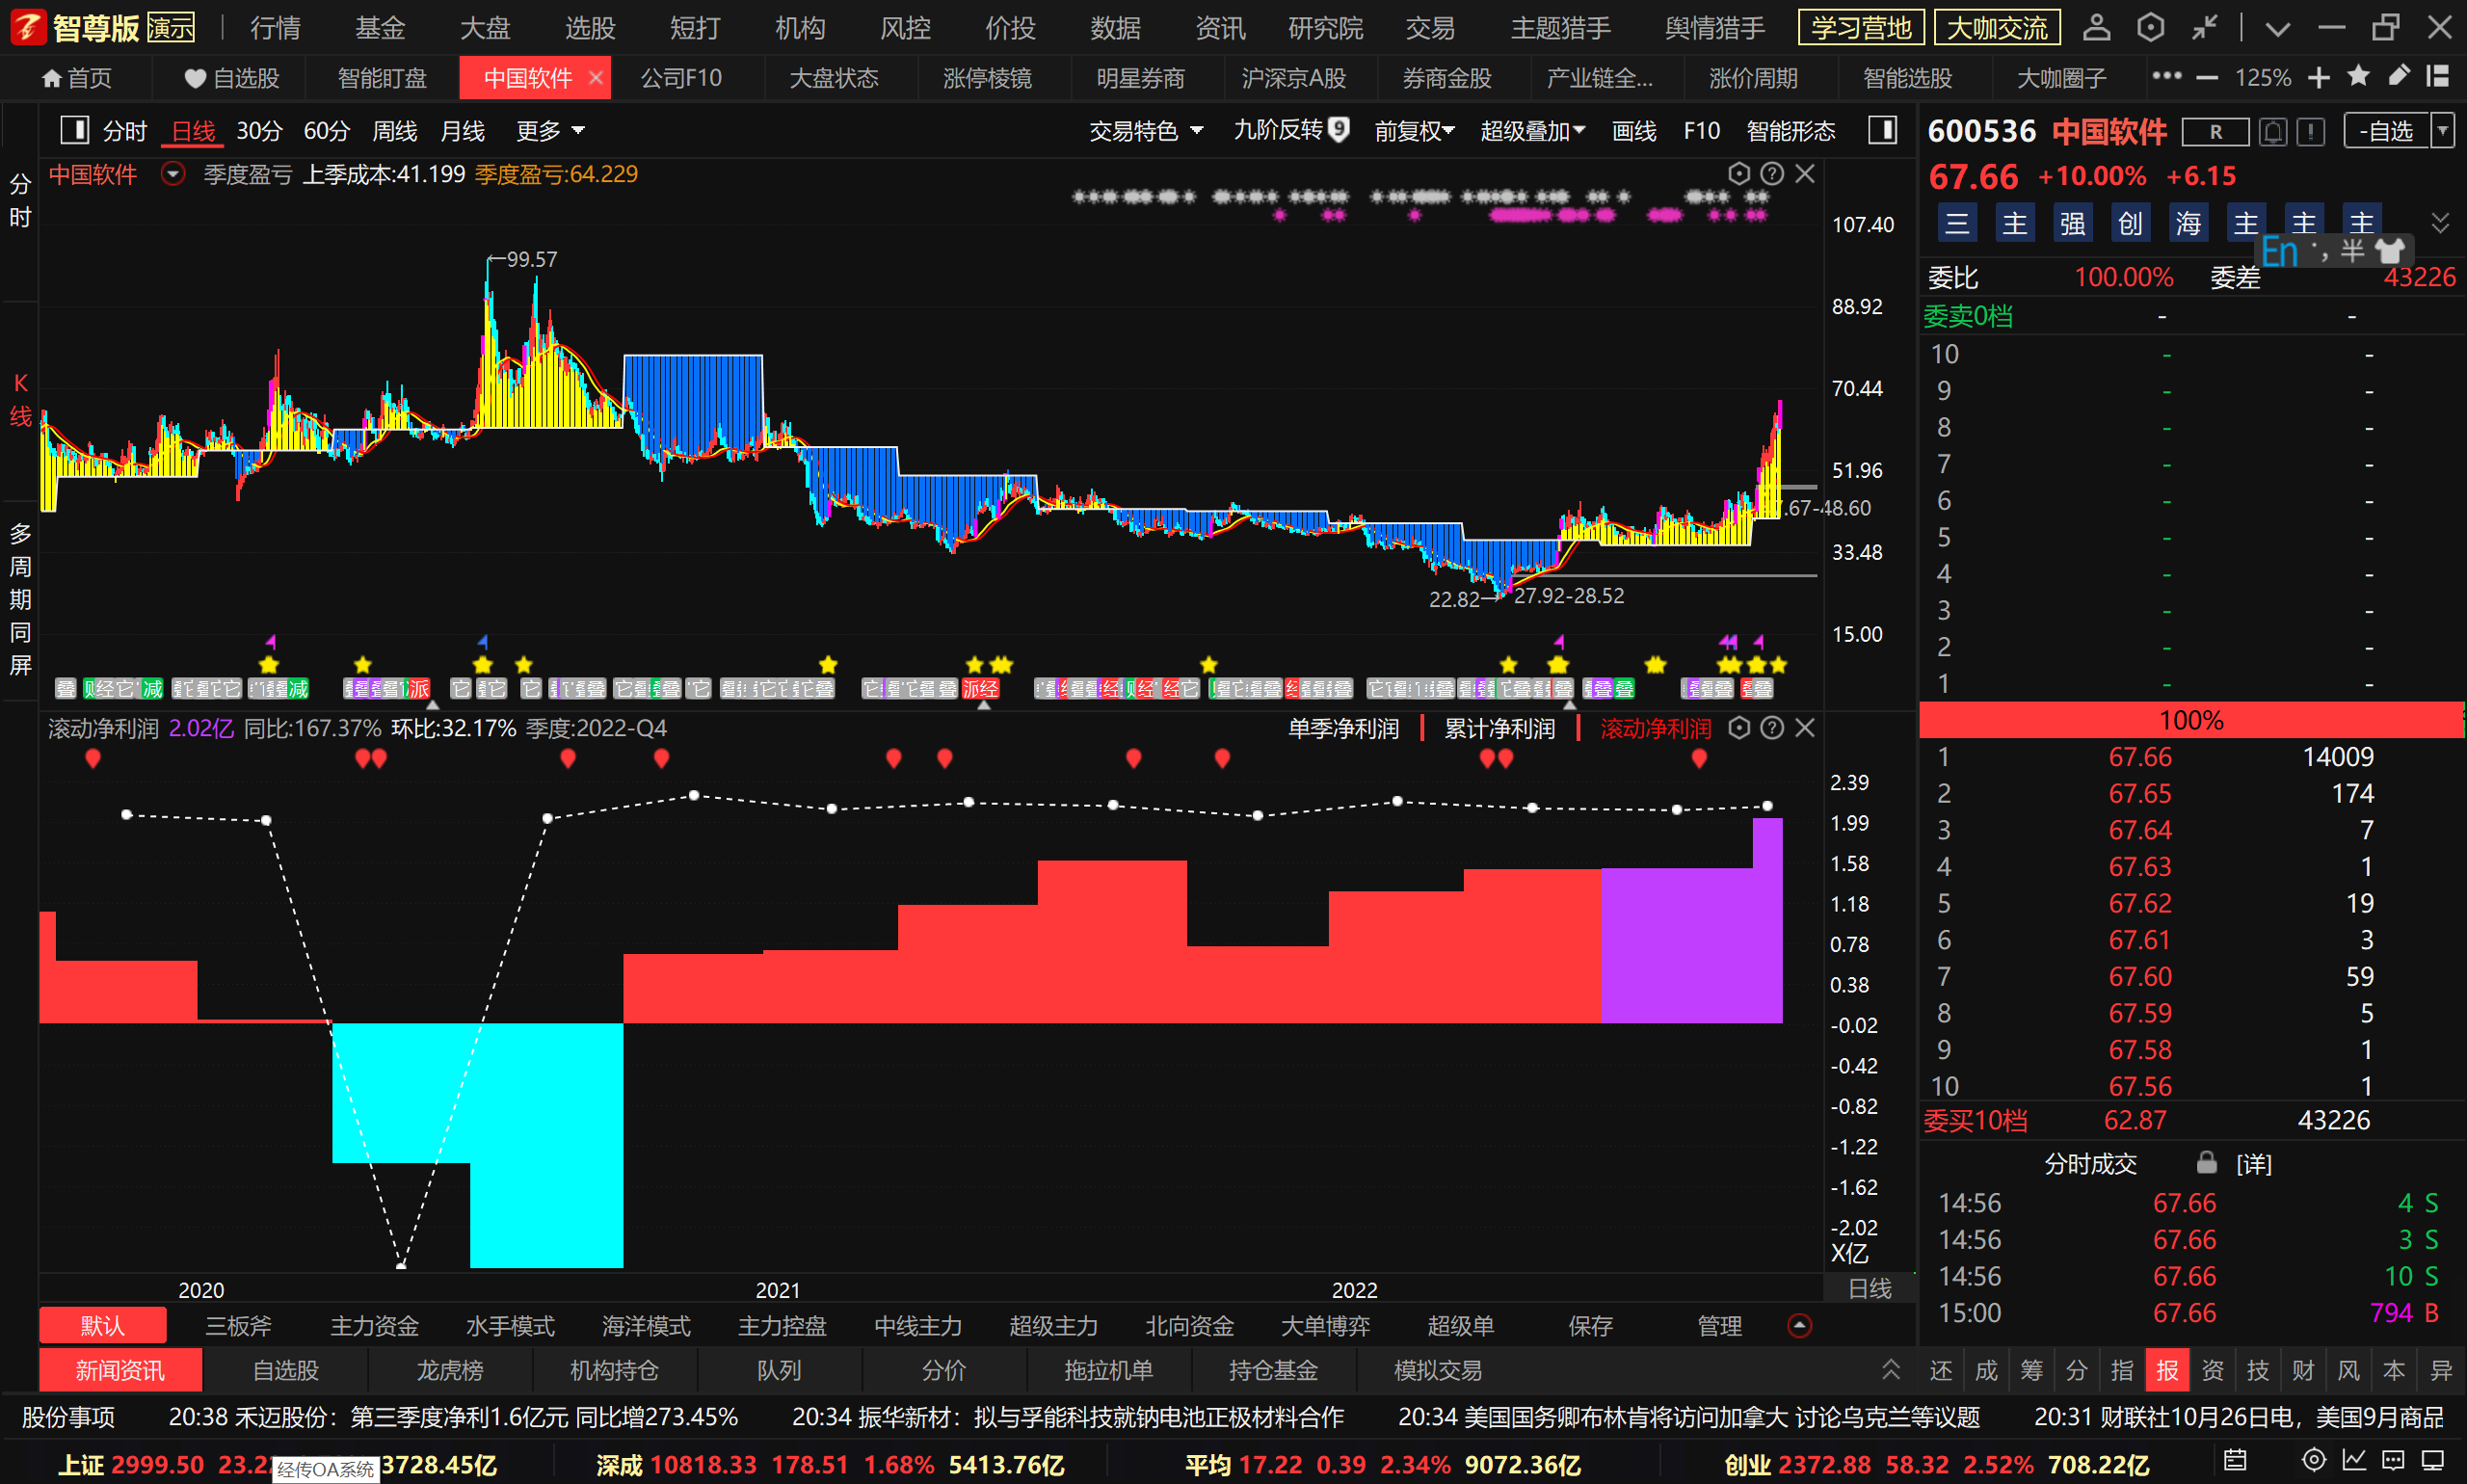
Task: Open the three-dots more tabs icon
Action: click(x=2166, y=76)
